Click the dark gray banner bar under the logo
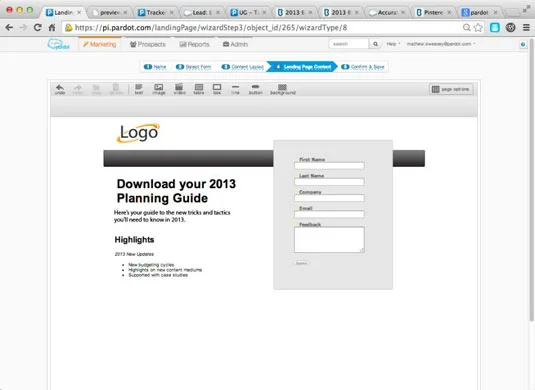The height and width of the screenshot is (390, 535). click(x=188, y=158)
